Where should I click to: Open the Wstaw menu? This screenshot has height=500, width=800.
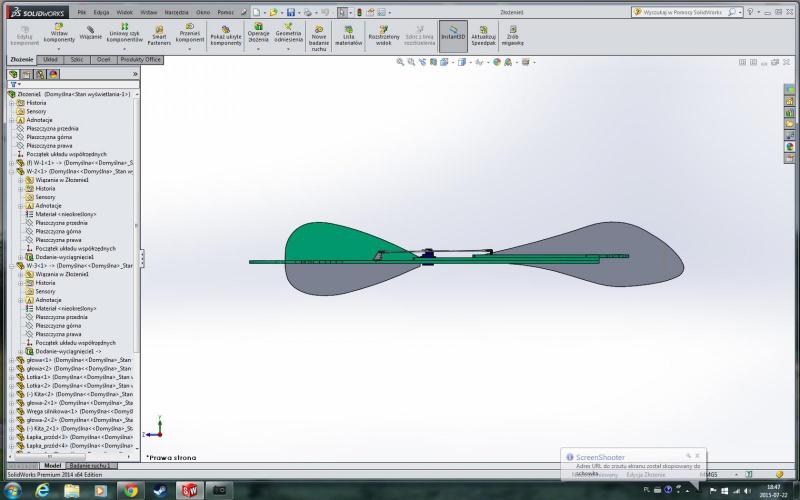pos(148,12)
